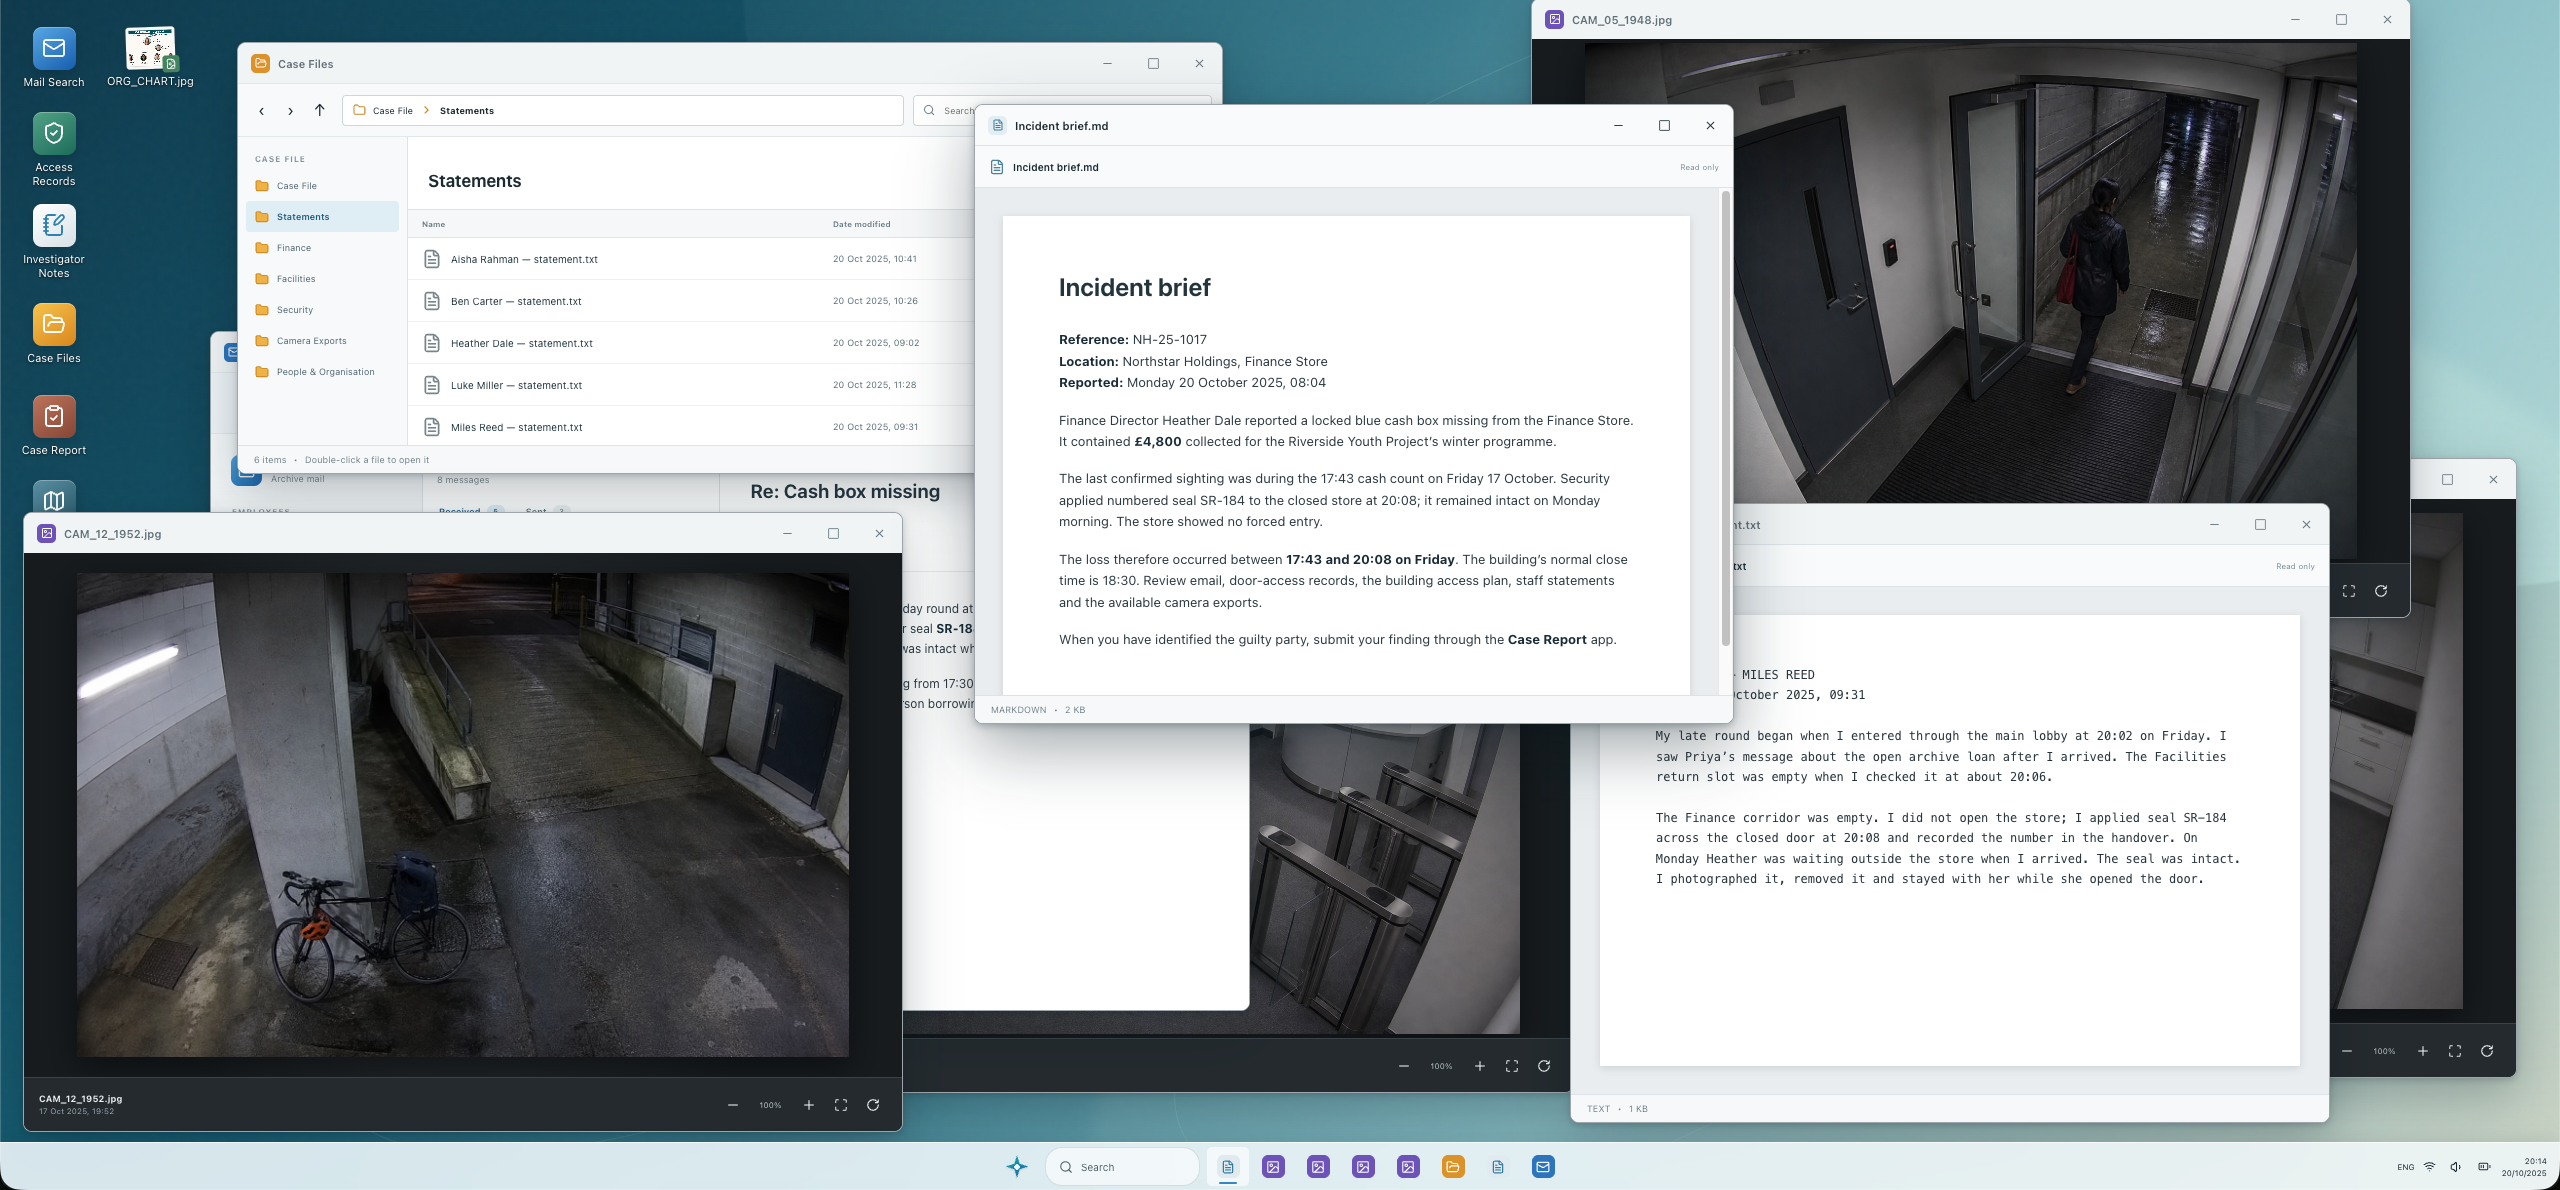This screenshot has width=2560, height=1190.
Task: Open the taskbar start launcher star icon
Action: (x=1017, y=1167)
